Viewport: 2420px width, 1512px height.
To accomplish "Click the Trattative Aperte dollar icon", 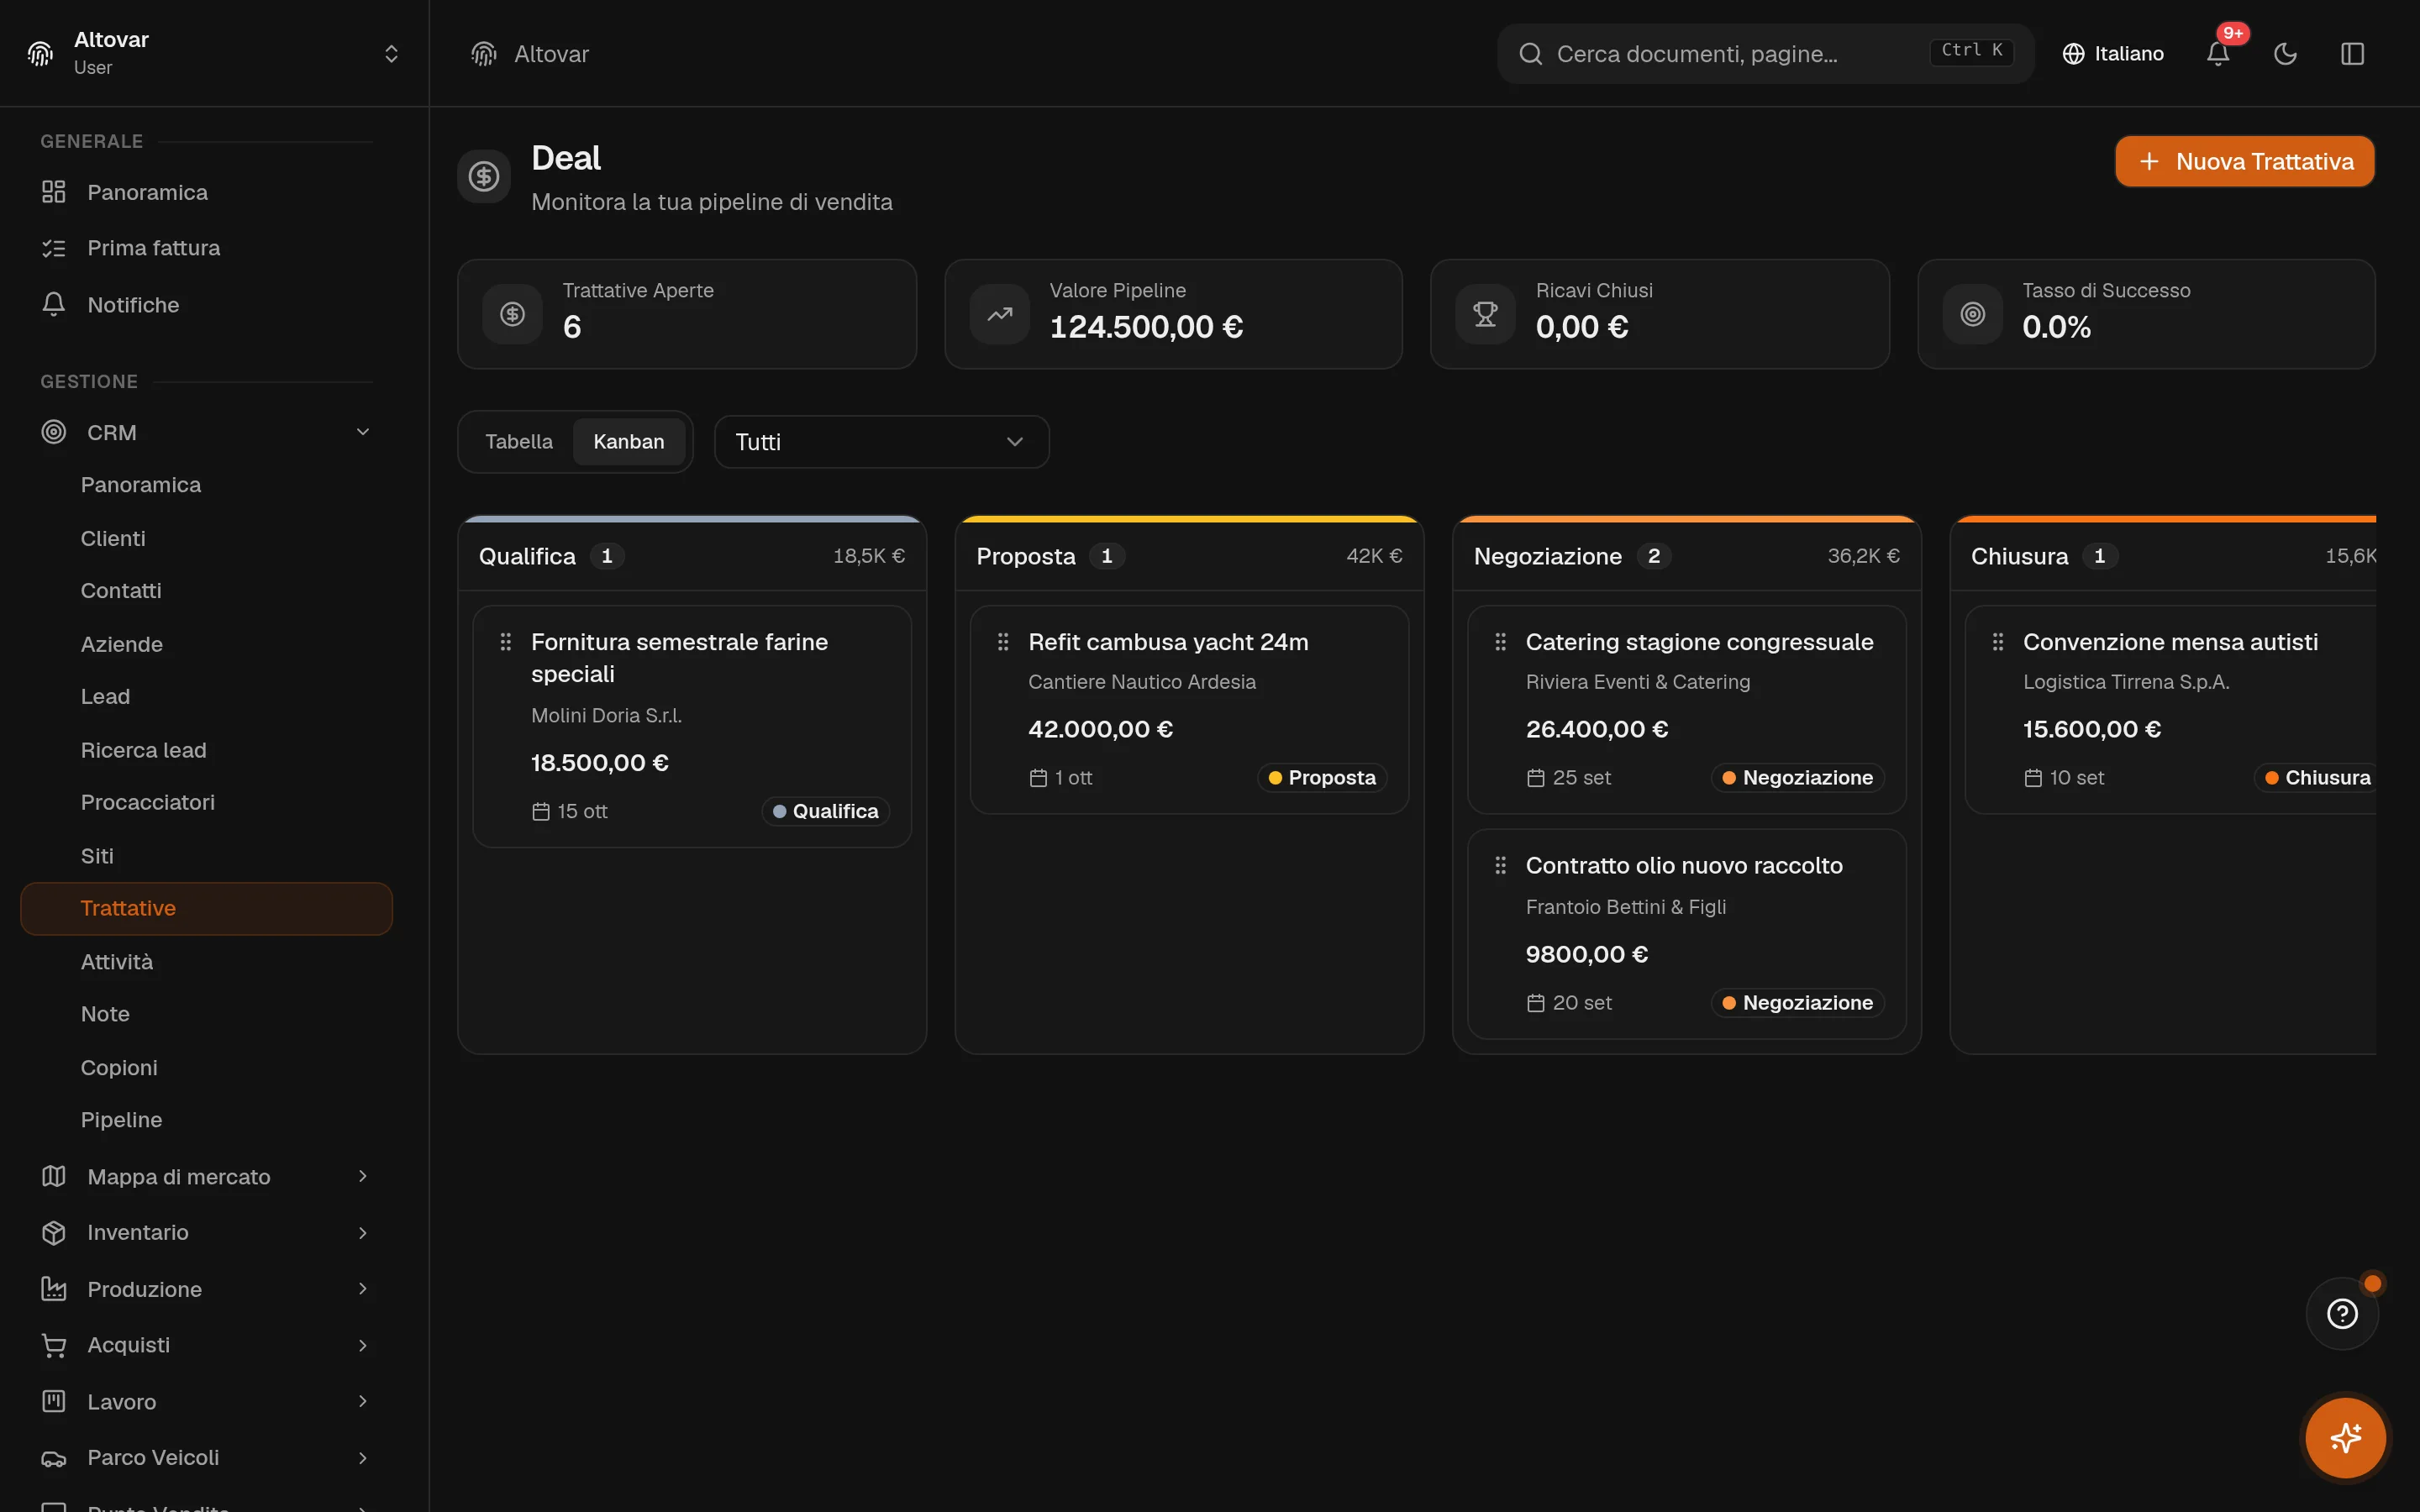I will click(x=512, y=314).
